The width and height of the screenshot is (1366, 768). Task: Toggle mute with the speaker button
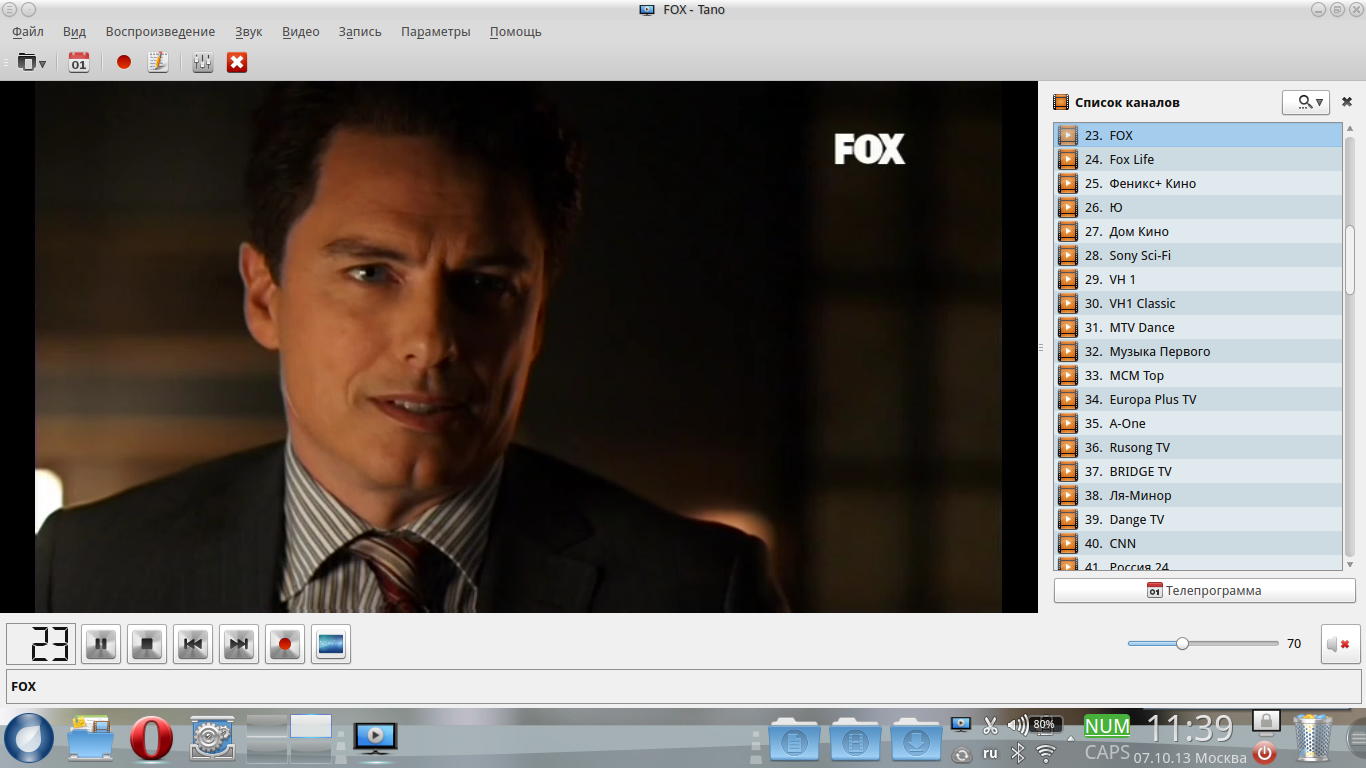[x=1341, y=644]
